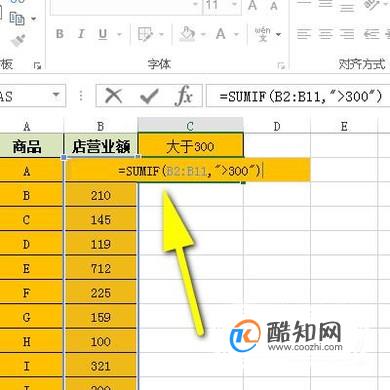
Task: Click the Insert Function fx icon
Action: (x=184, y=96)
